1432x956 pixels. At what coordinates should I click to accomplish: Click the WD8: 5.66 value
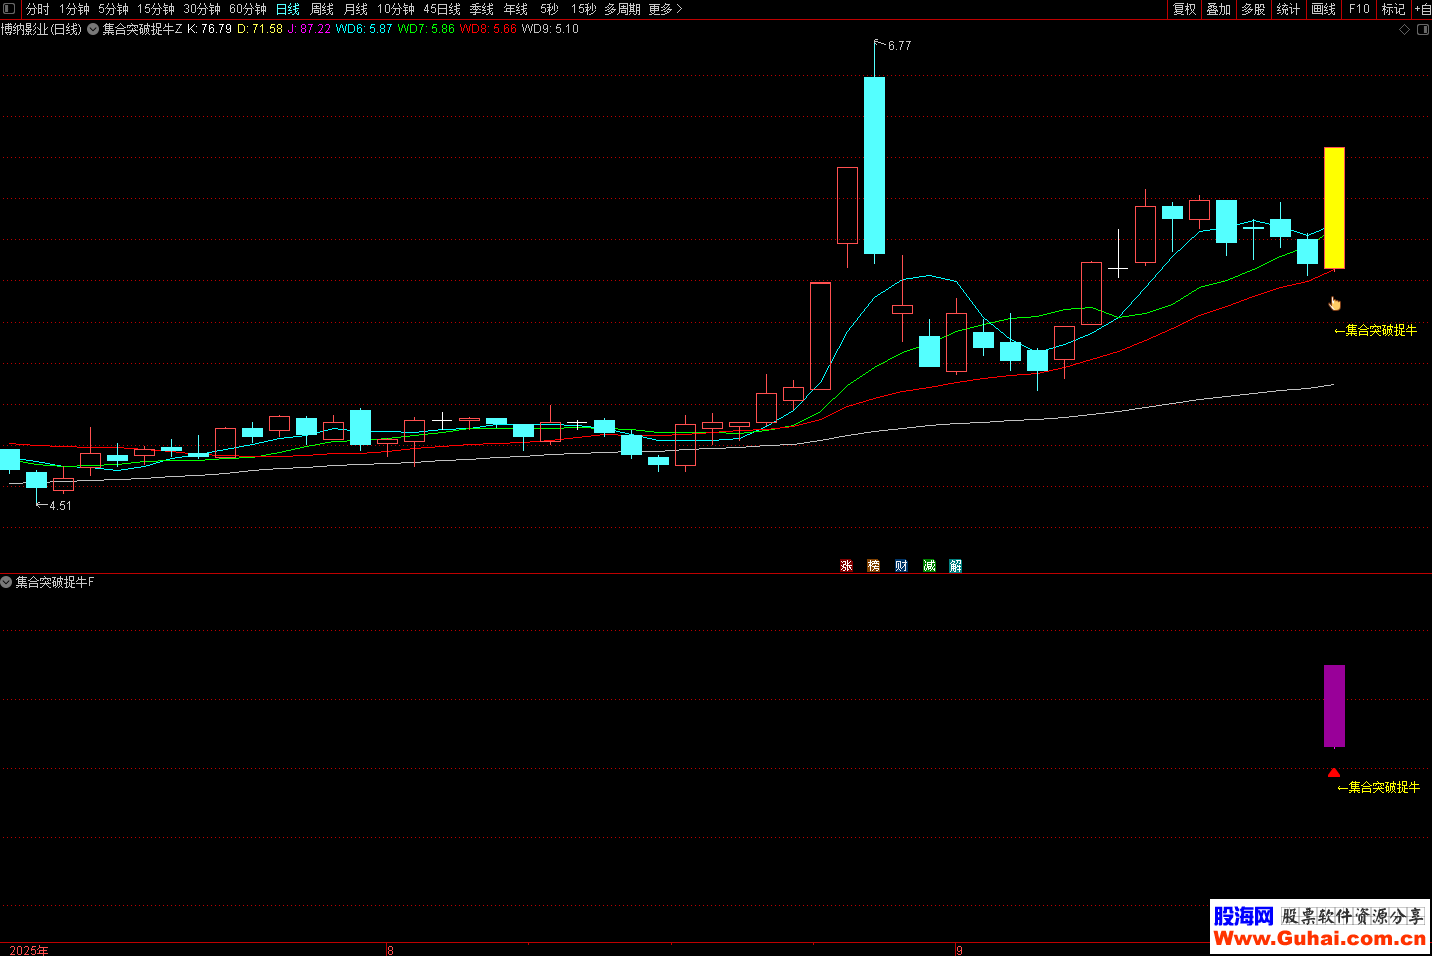(x=488, y=29)
